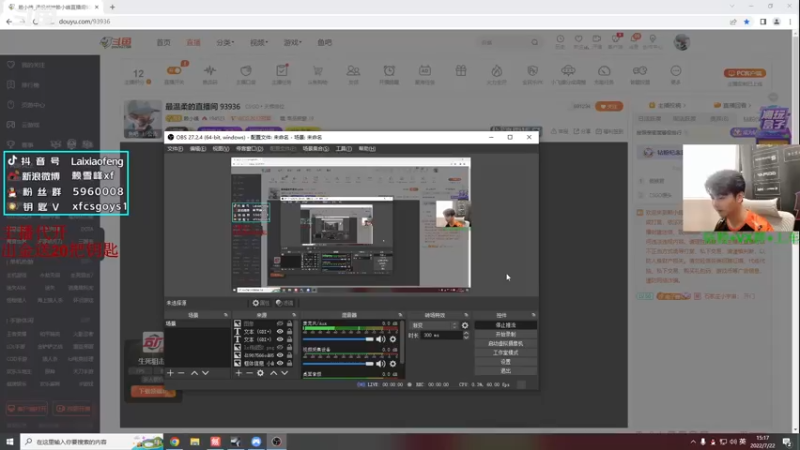800x450 pixels.
Task: Bookmark this page with the star icon
Action: [x=746, y=21]
